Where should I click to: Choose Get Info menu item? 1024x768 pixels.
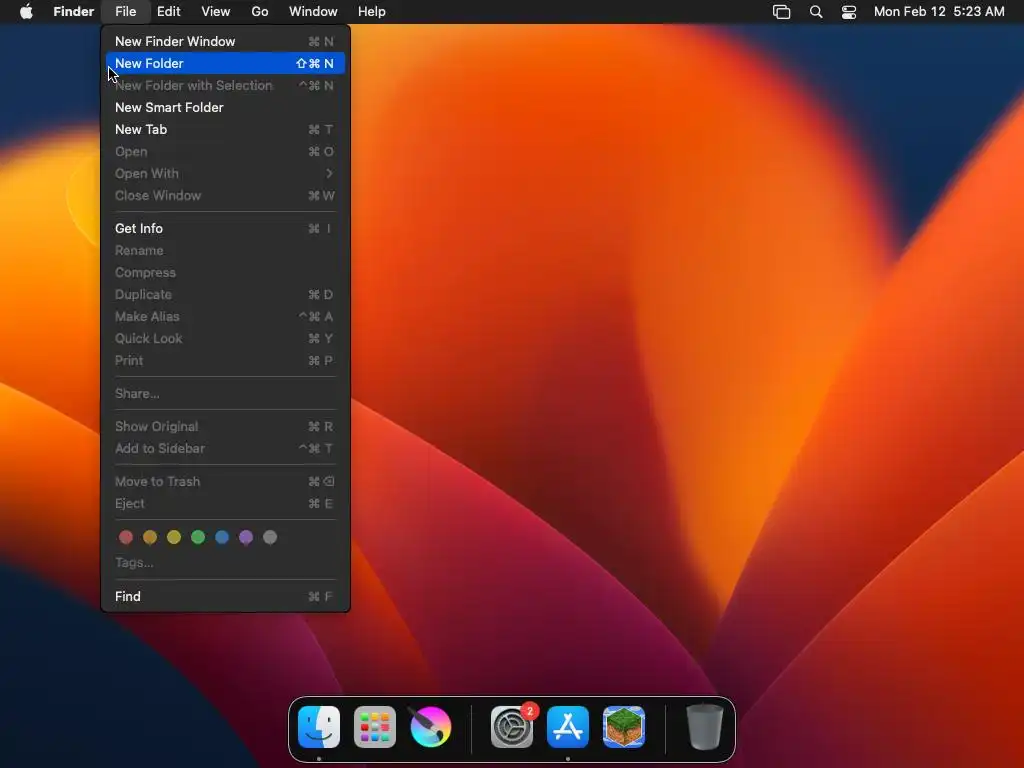[x=225, y=229]
